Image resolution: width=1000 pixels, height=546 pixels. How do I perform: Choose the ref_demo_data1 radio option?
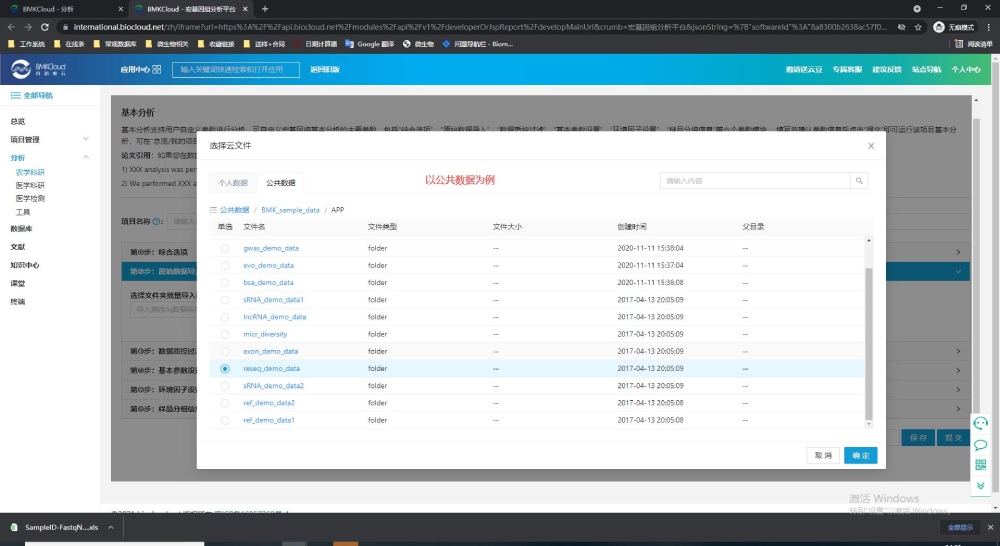[225, 420]
